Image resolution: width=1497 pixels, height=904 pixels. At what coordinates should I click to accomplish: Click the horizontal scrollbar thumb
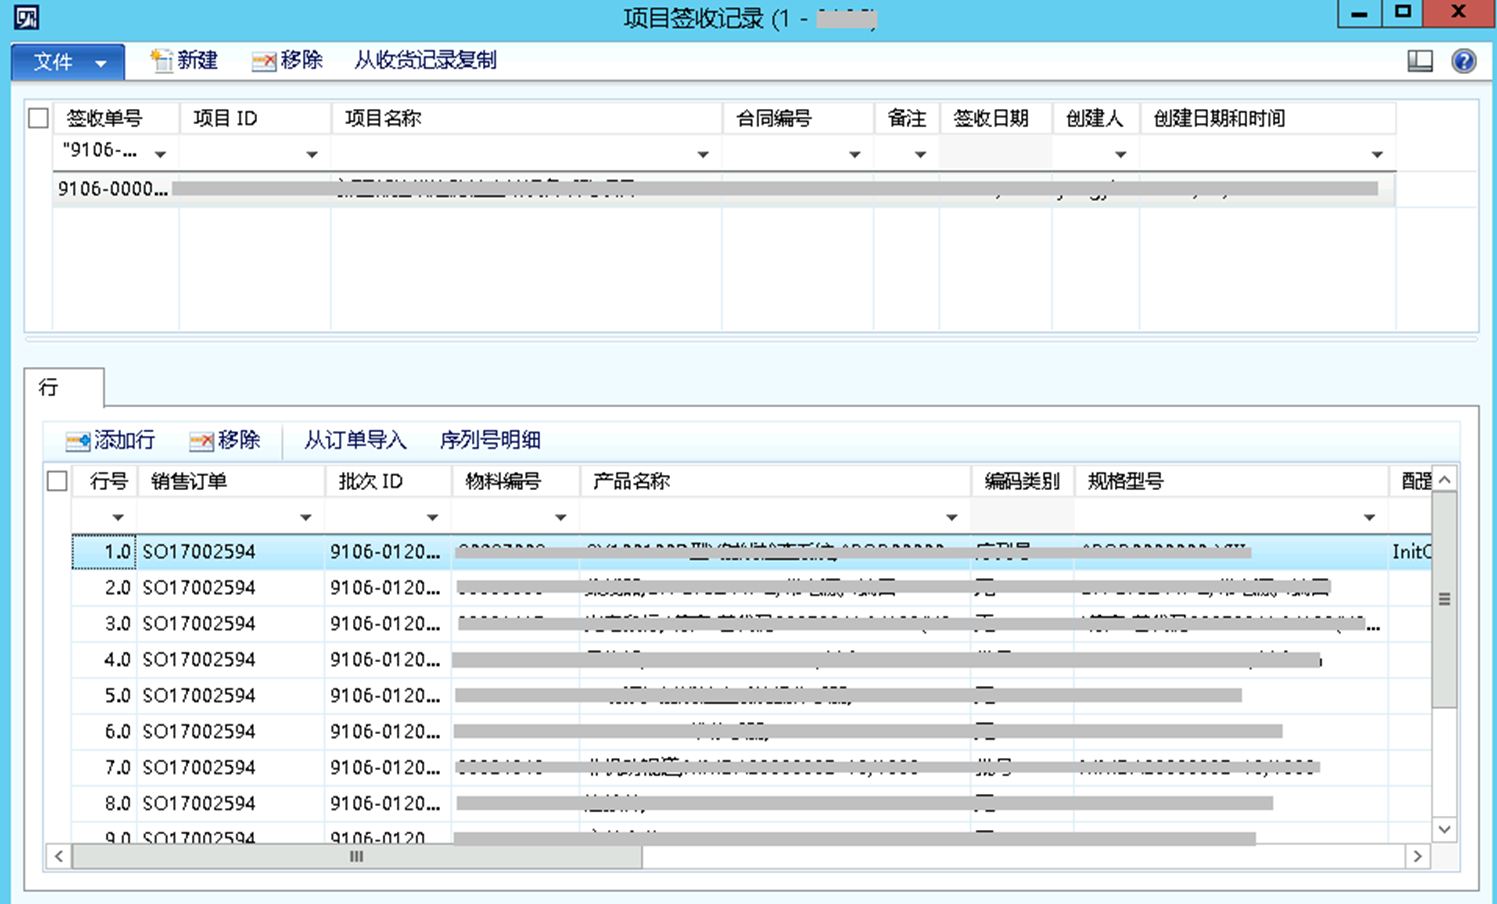pos(357,857)
